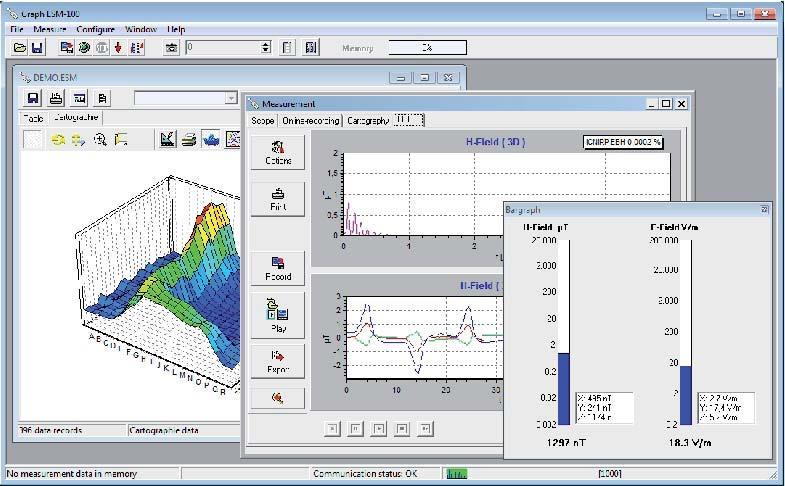Click the red down-arrow icon in the main toolbar
The width and height of the screenshot is (785, 486).
coord(119,48)
